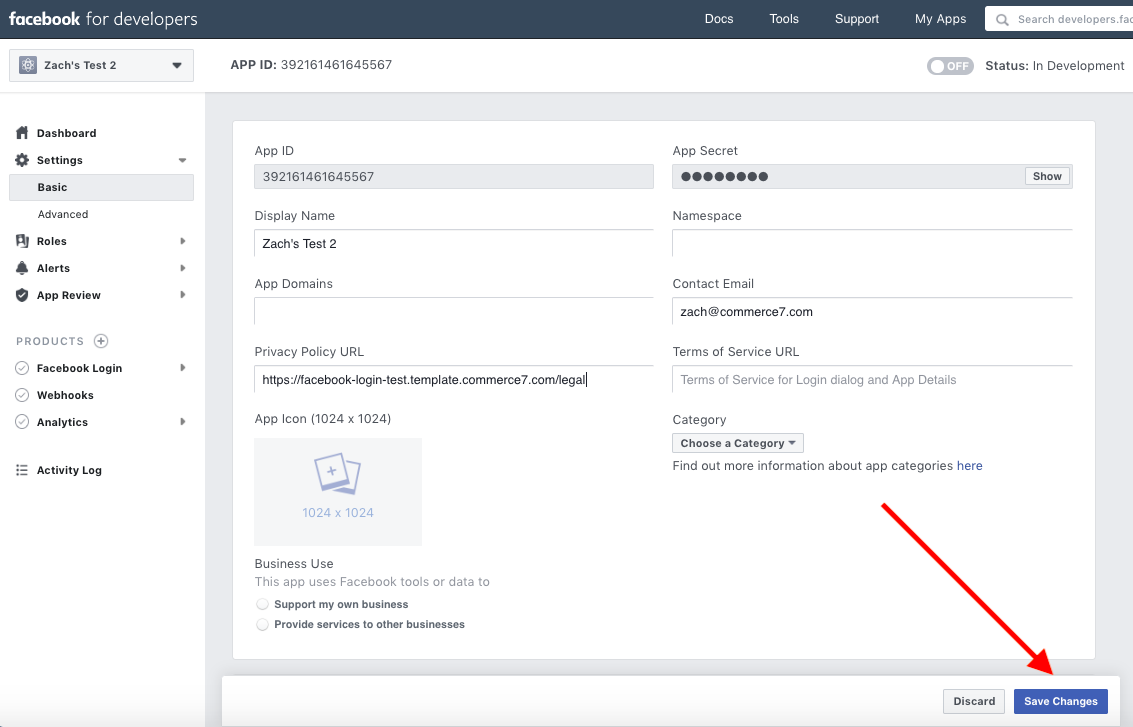Add a product with the plus icon

(101, 341)
